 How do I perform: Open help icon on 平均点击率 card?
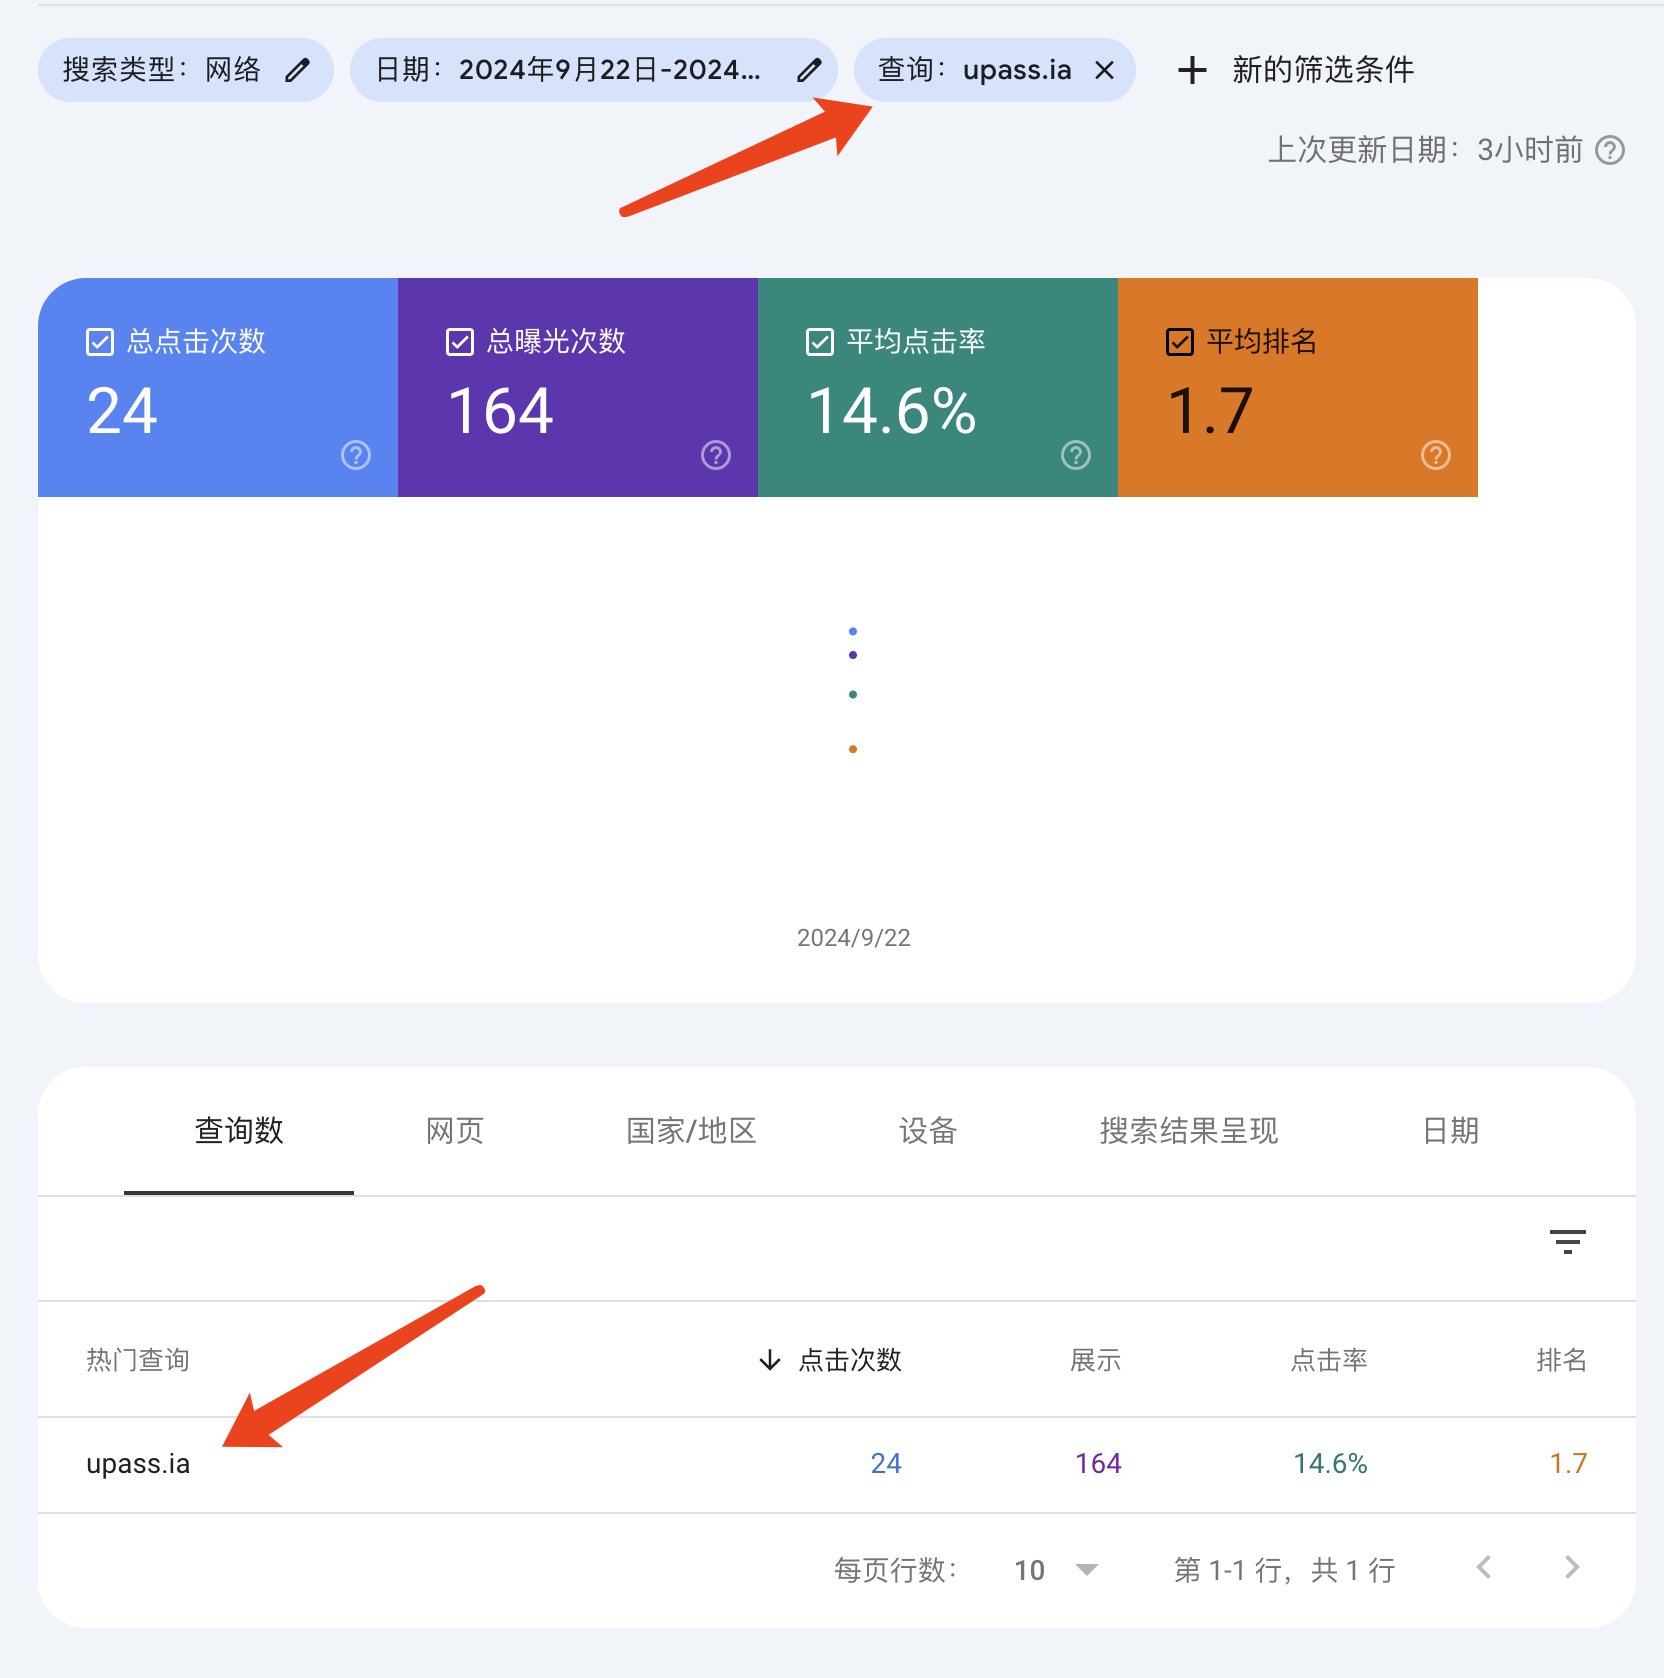click(x=1076, y=455)
